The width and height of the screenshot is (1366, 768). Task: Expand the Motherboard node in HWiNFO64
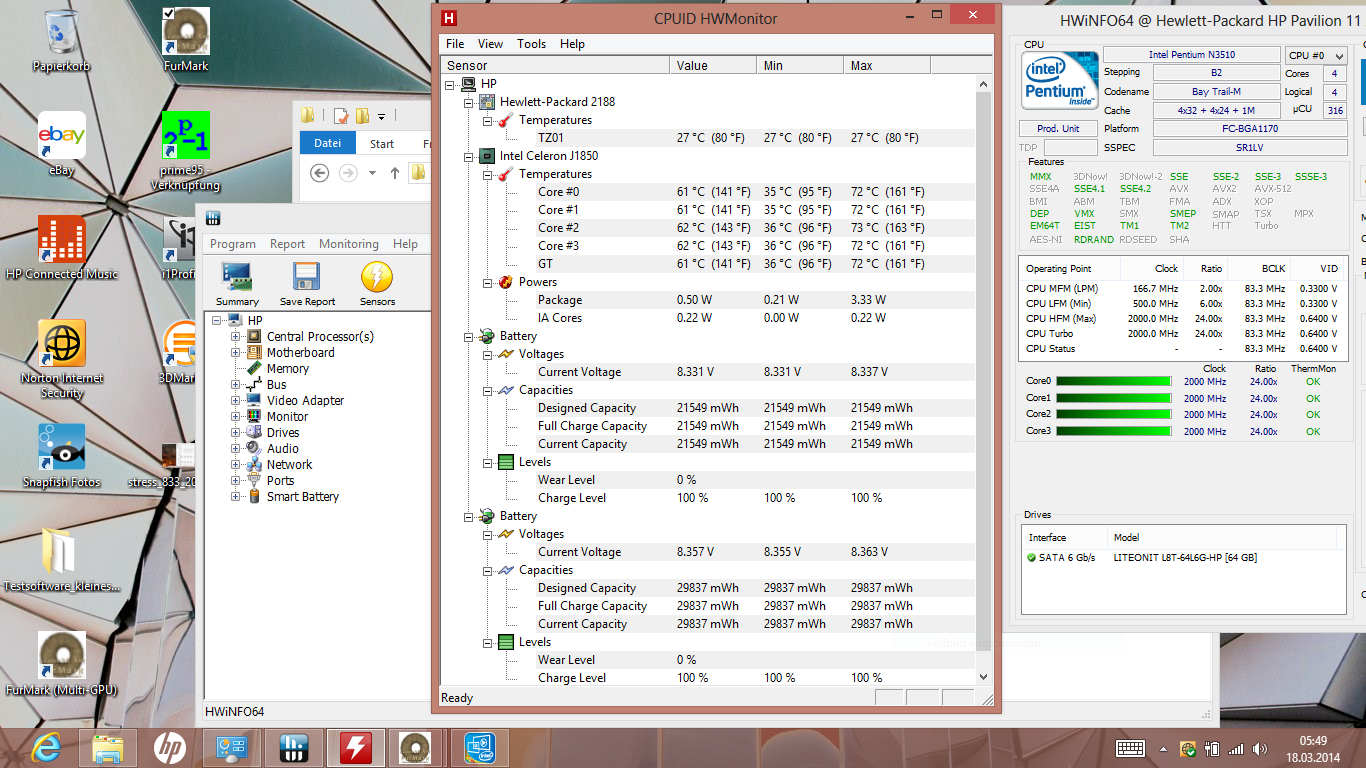(x=236, y=353)
